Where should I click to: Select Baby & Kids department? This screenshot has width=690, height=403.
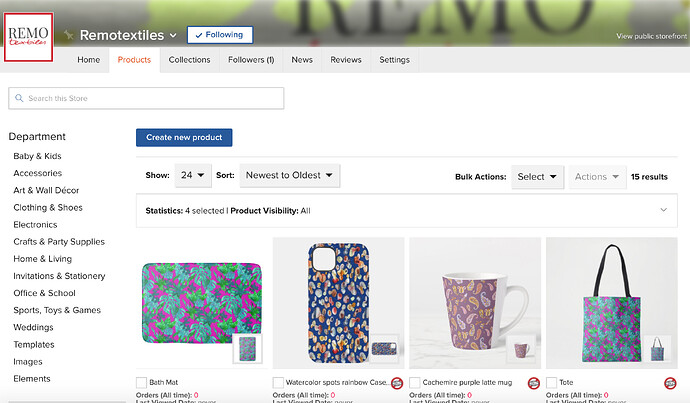[x=37, y=156]
